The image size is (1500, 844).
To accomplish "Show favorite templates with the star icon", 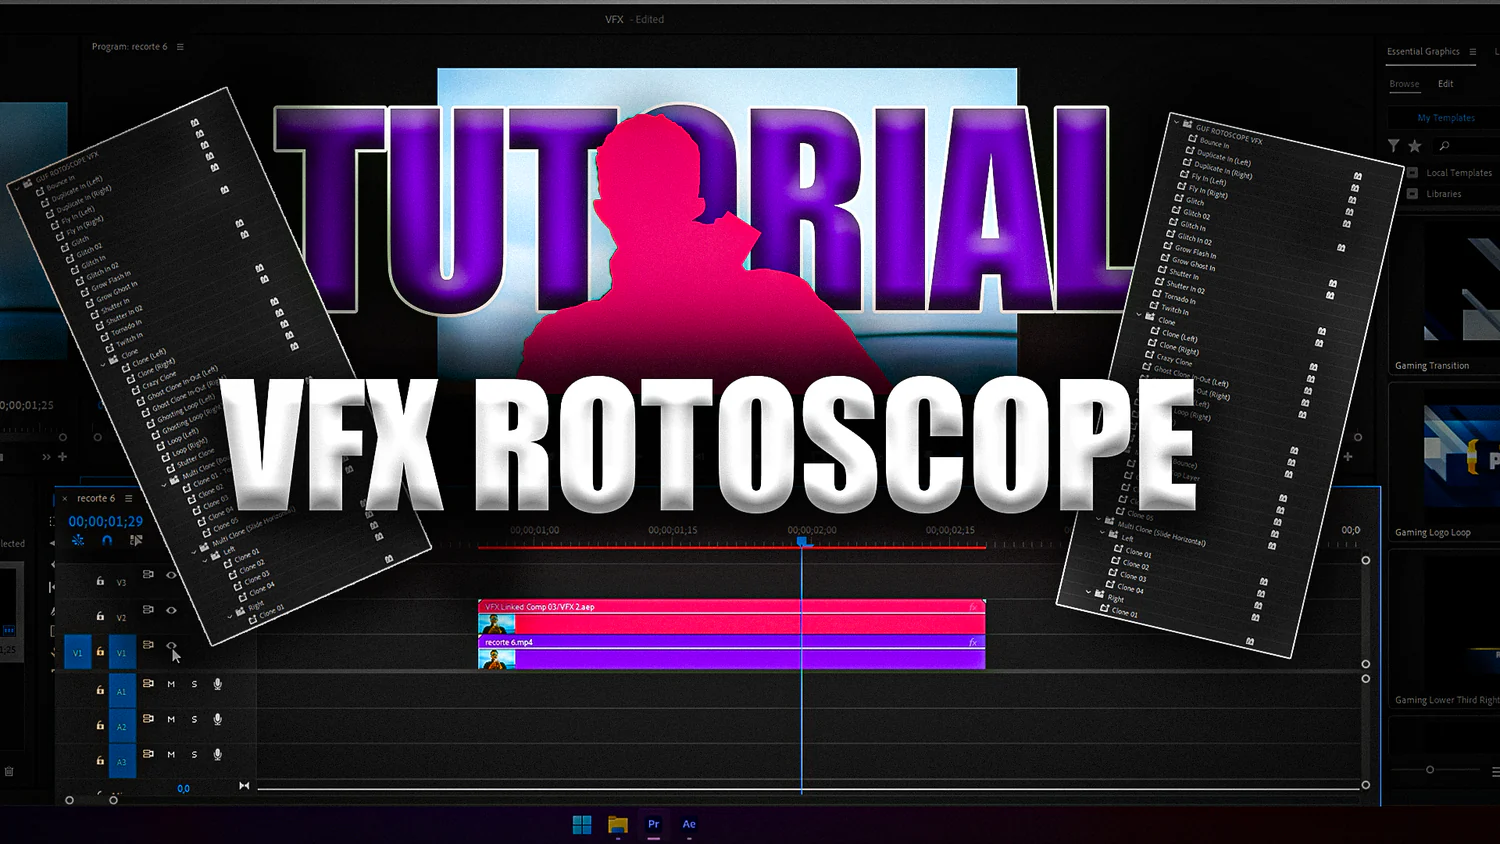I will (x=1415, y=146).
